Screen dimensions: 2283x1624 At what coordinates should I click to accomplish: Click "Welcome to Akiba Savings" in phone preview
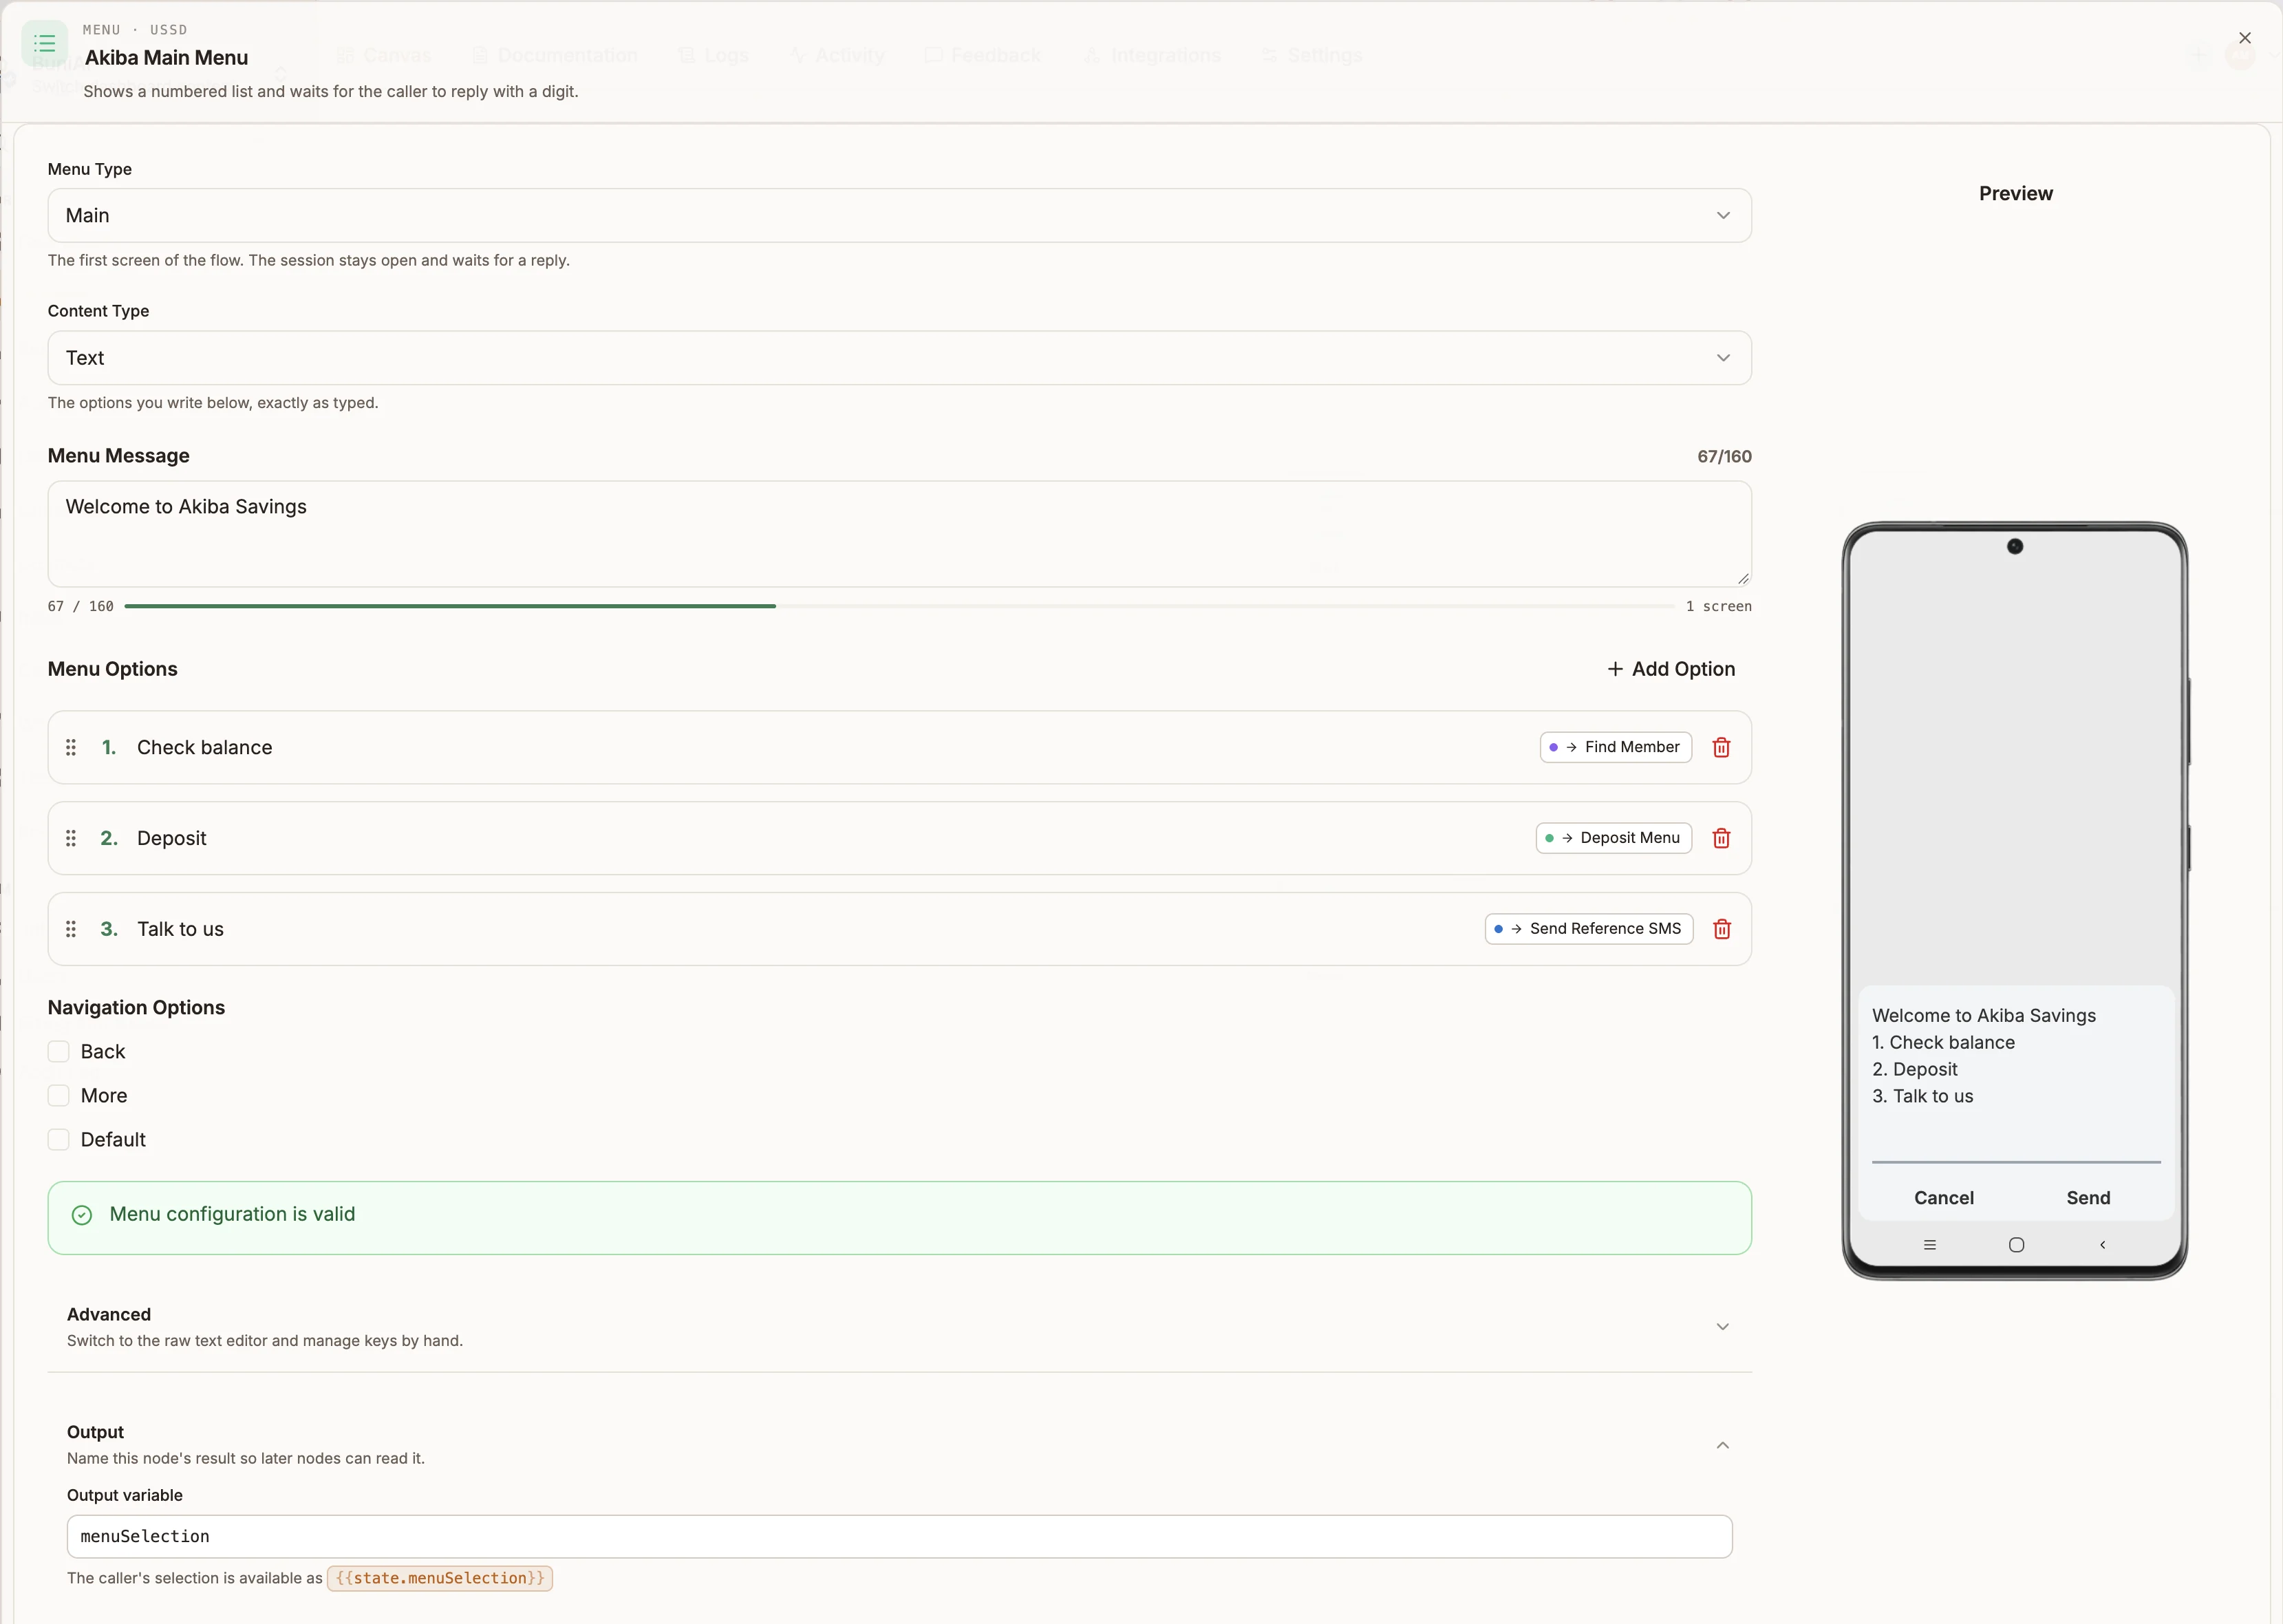pyautogui.click(x=1984, y=1015)
